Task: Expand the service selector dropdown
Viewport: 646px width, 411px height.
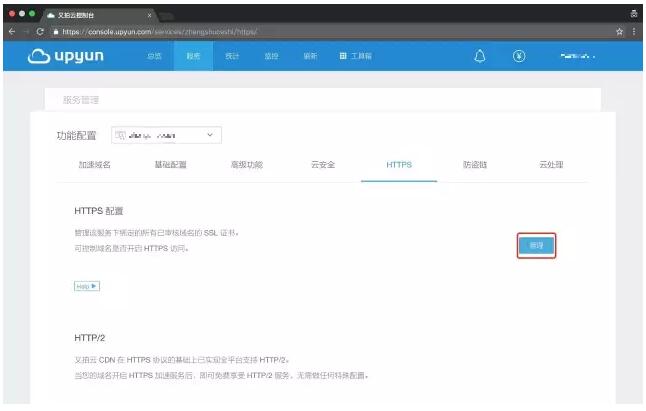Action: tap(166, 135)
